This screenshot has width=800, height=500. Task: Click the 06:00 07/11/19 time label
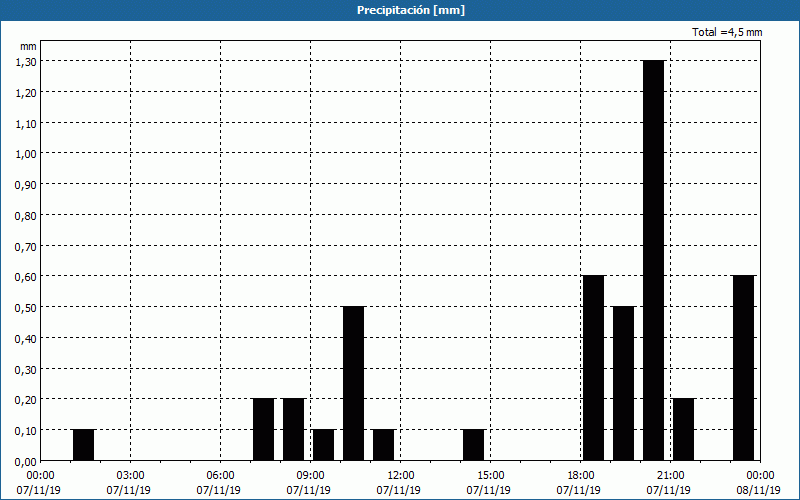(x=219, y=483)
